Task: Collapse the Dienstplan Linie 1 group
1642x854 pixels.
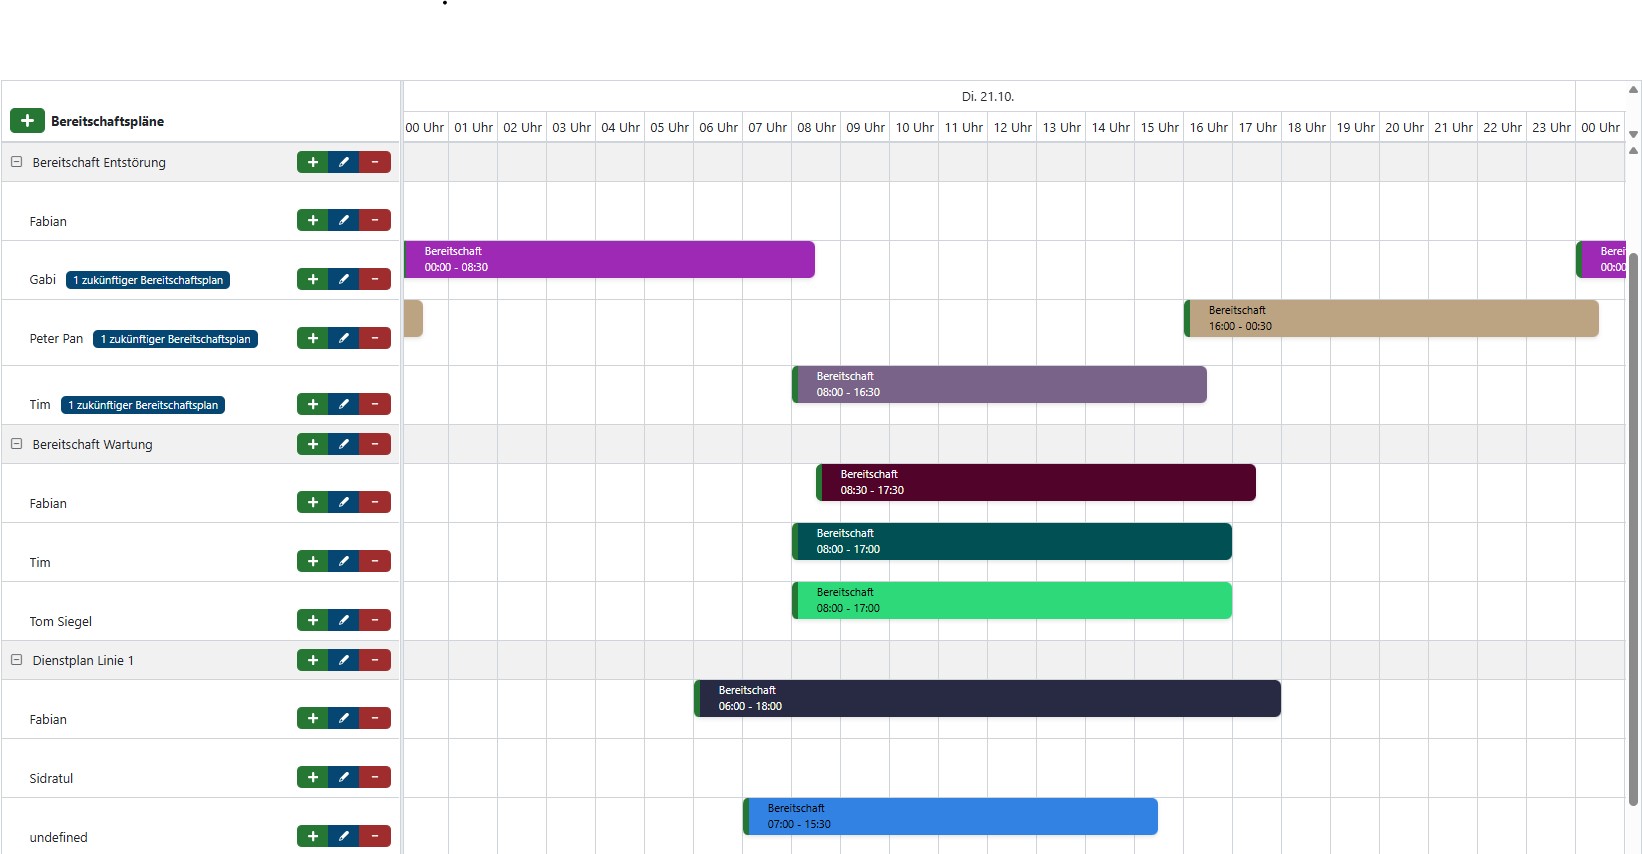Action: (x=16, y=660)
